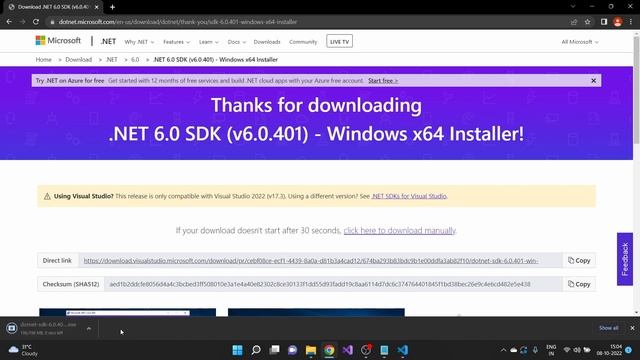Open the weather widget on taskbar

[24, 350]
